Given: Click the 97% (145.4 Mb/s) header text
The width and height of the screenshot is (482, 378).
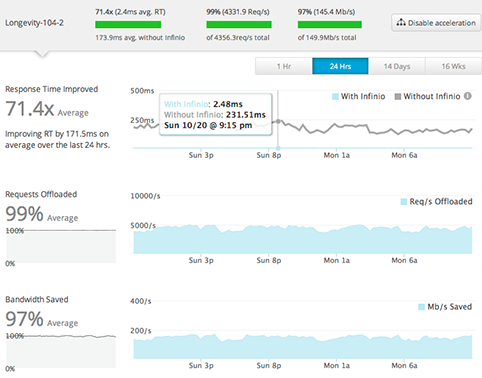Looking at the screenshot, I should [326, 12].
